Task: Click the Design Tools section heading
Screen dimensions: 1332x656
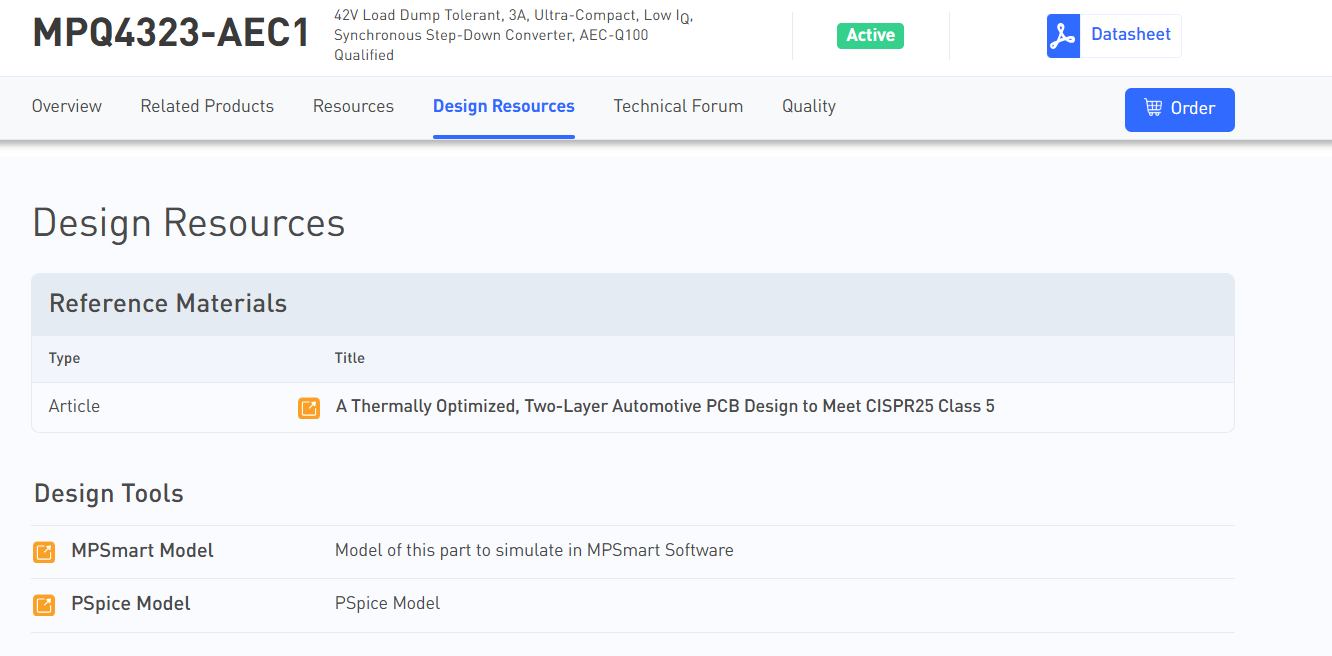Action: tap(109, 494)
